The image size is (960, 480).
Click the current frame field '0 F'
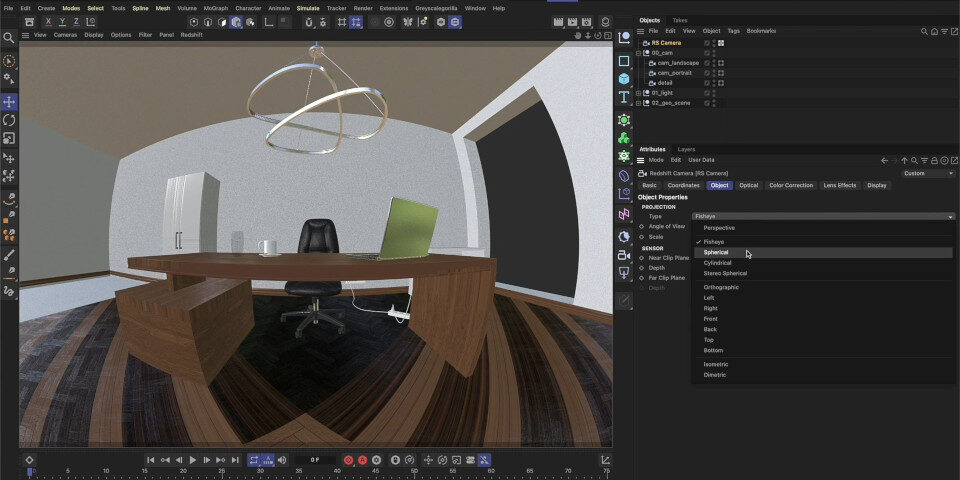tap(315, 460)
